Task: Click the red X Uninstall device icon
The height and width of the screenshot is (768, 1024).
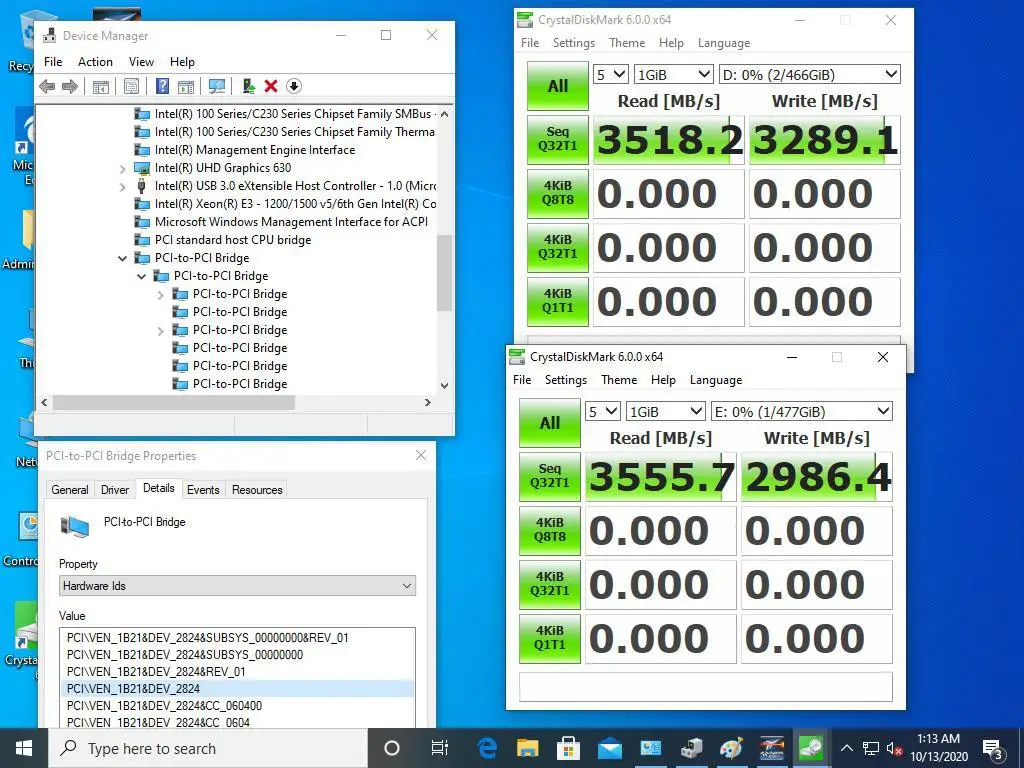Action: click(x=271, y=87)
